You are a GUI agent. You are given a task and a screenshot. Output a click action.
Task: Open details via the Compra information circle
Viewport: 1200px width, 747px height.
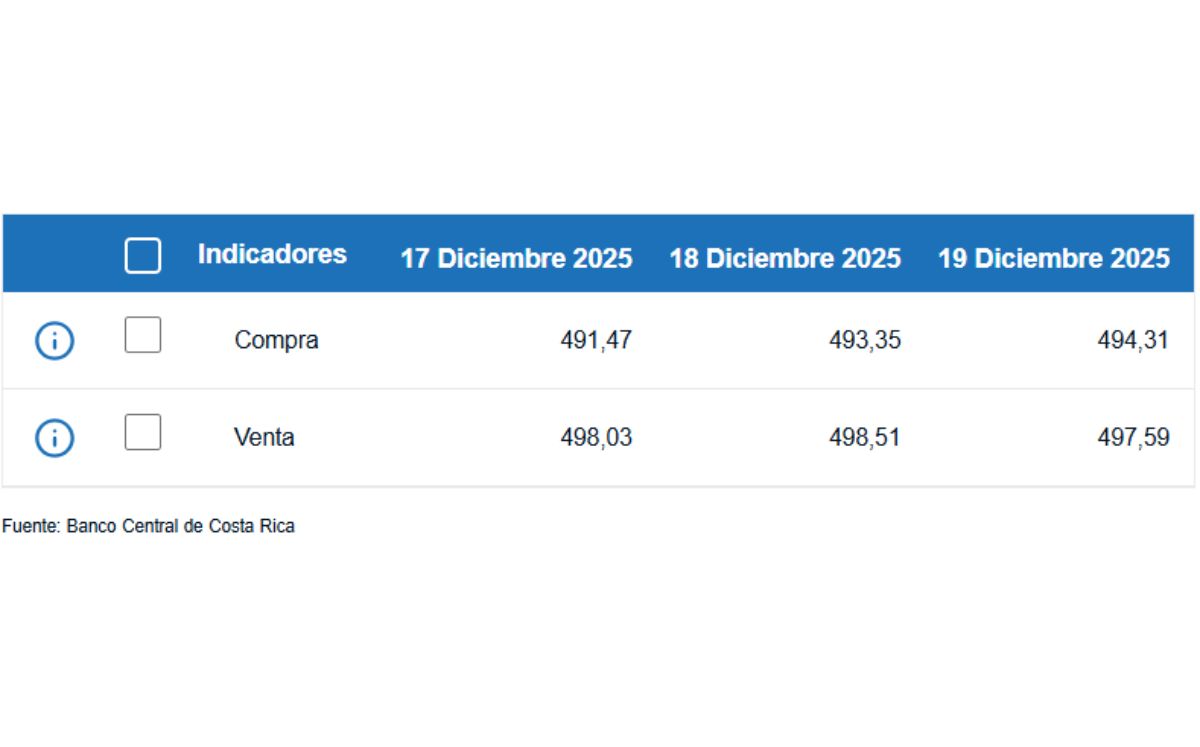[x=55, y=340]
